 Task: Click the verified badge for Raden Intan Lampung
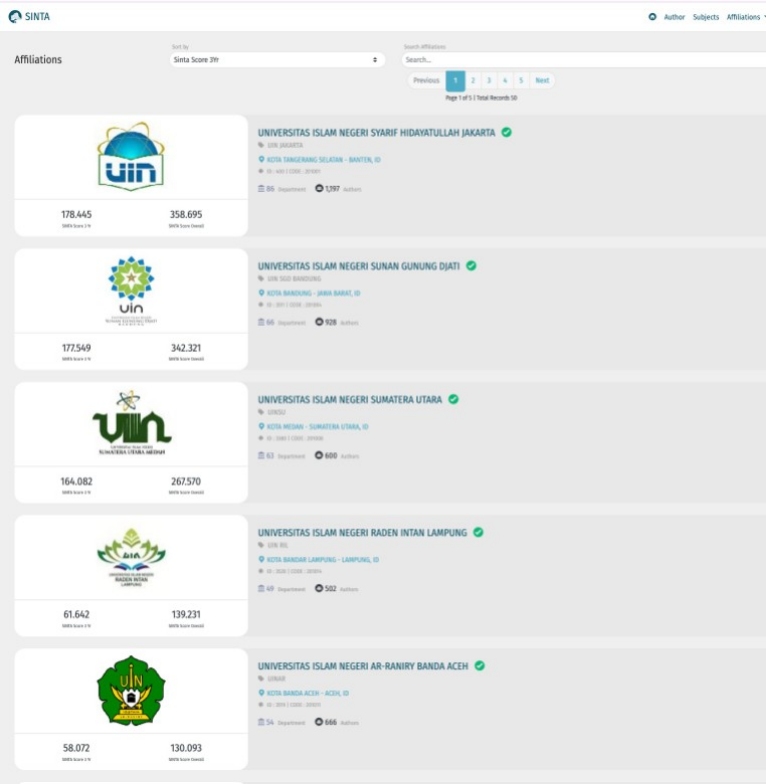coord(478,533)
